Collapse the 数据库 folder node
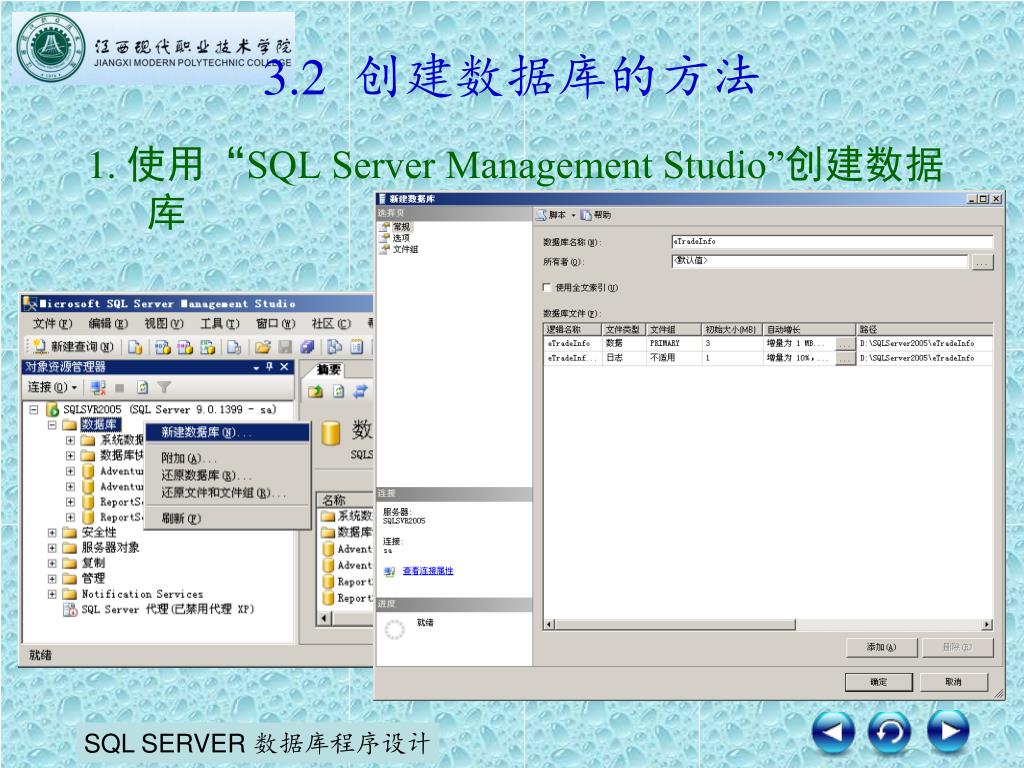The image size is (1024, 768). click(x=52, y=425)
